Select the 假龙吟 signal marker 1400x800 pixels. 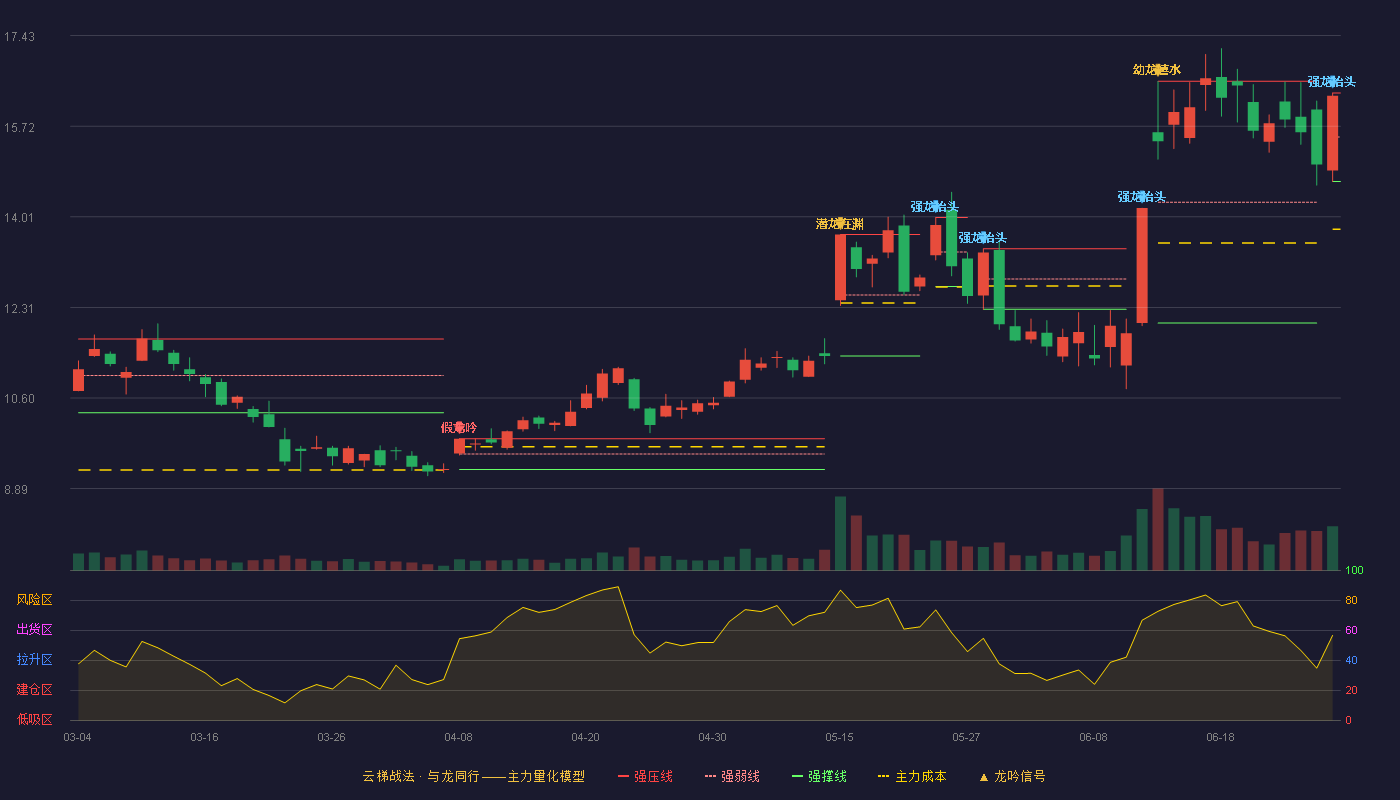click(459, 427)
